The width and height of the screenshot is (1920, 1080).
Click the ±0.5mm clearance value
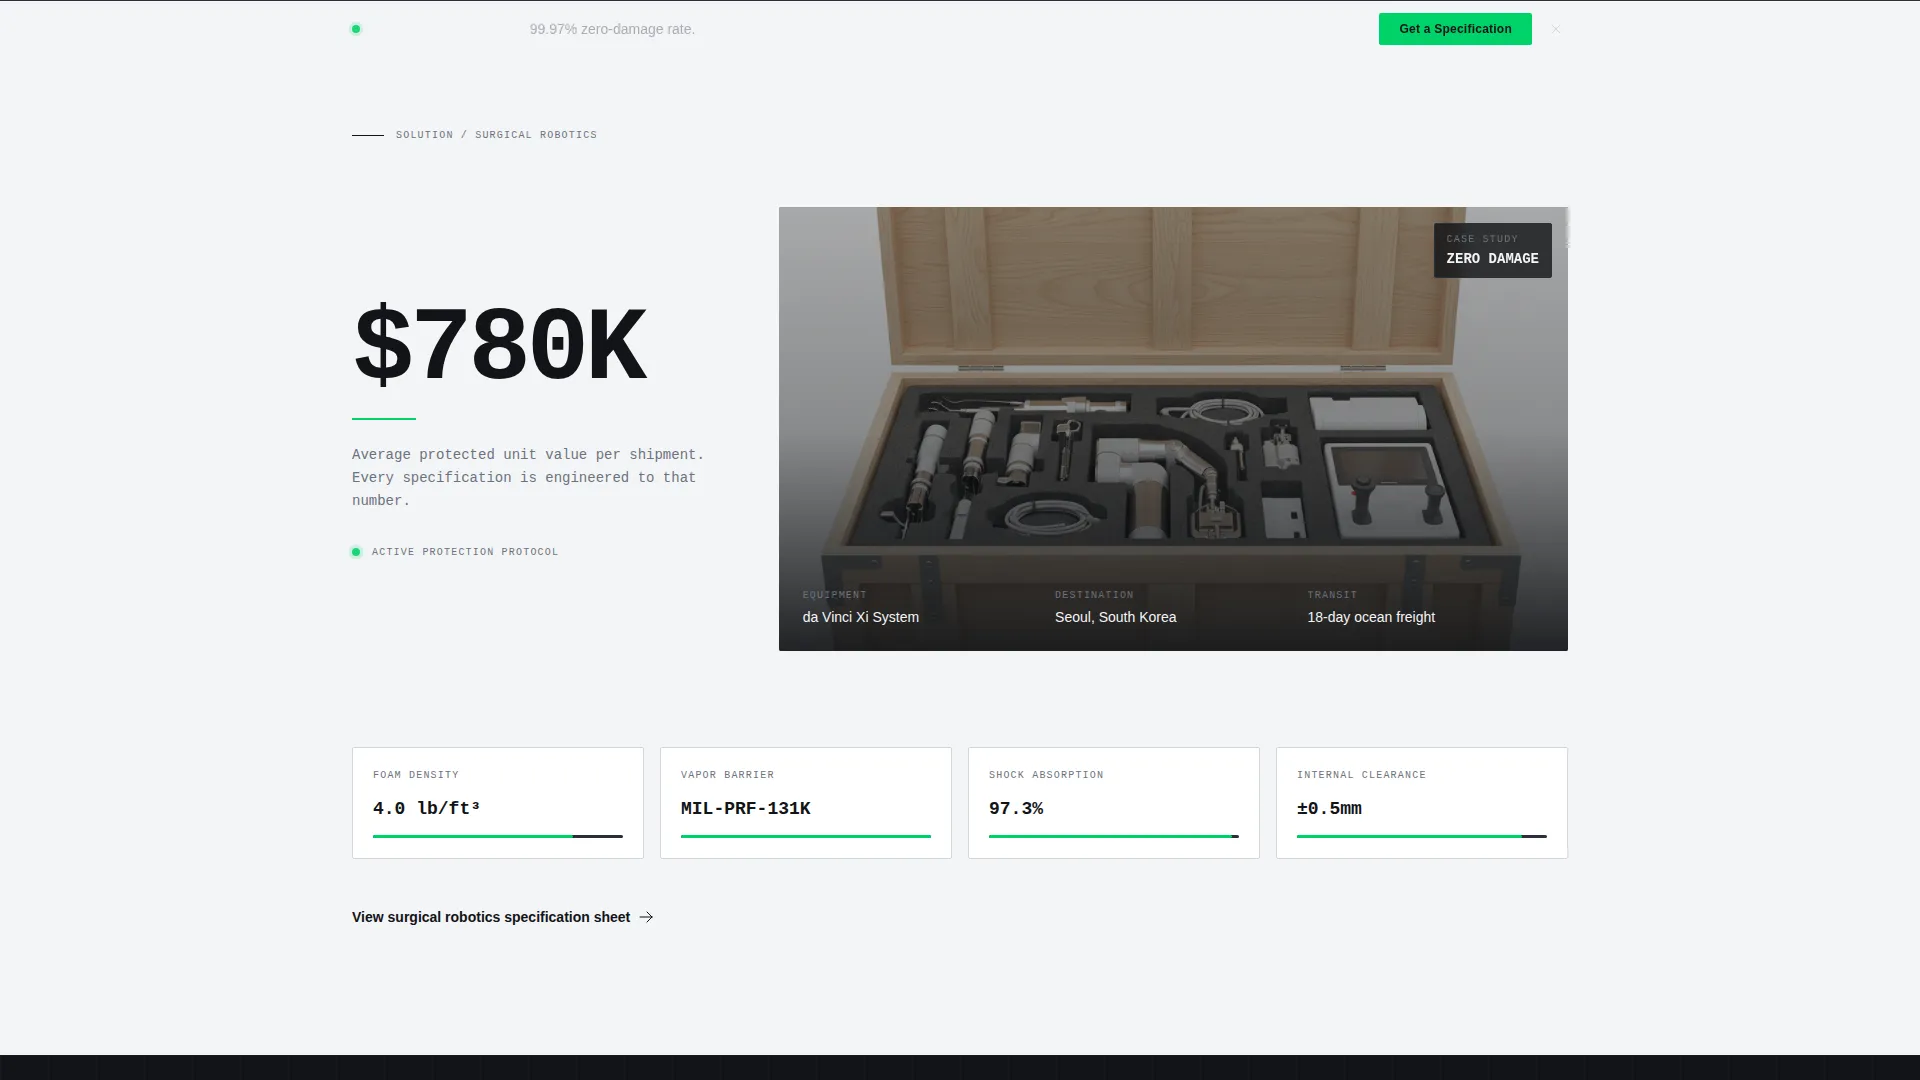pos(1329,808)
